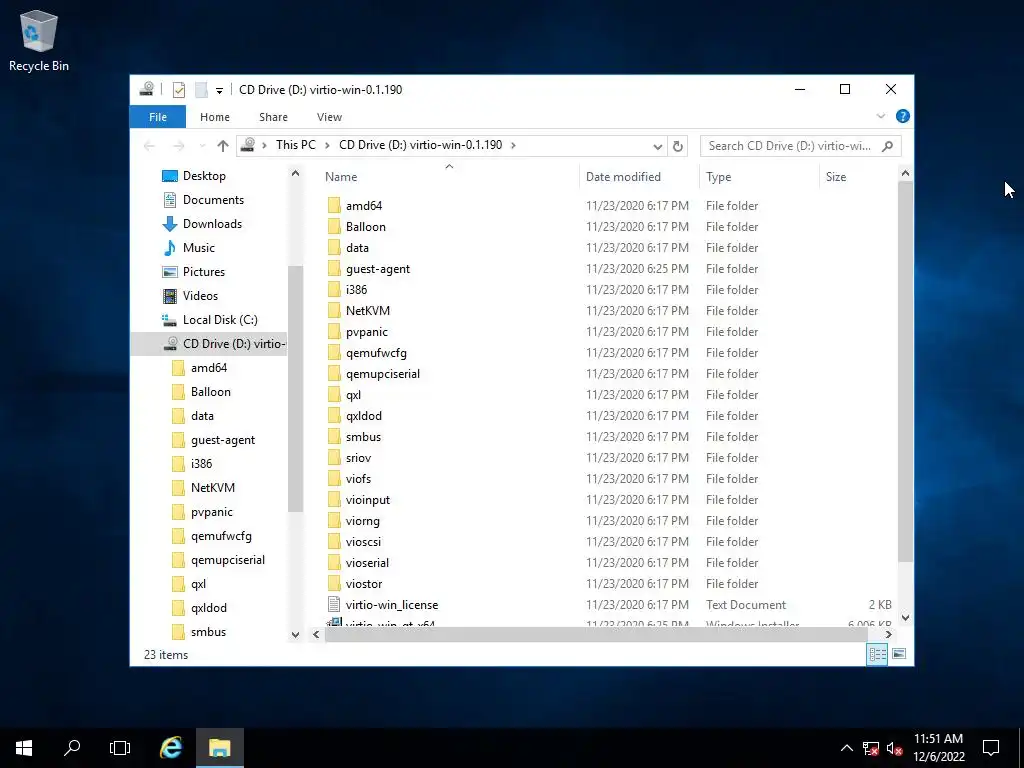Open volume control tray icon
The image size is (1024, 768).
895,748
